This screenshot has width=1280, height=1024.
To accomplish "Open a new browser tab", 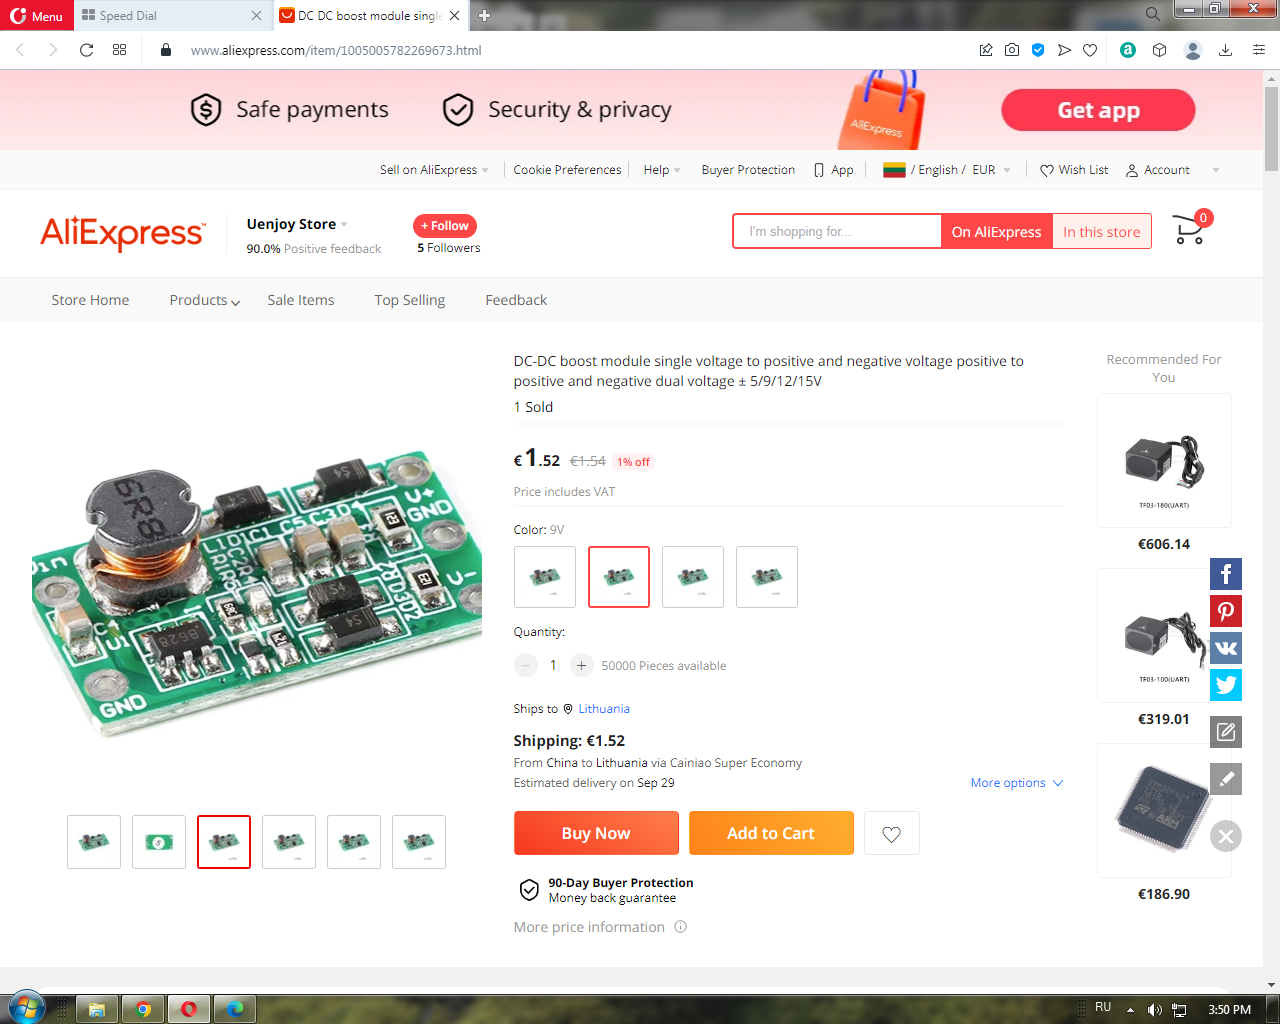I will click(x=485, y=16).
